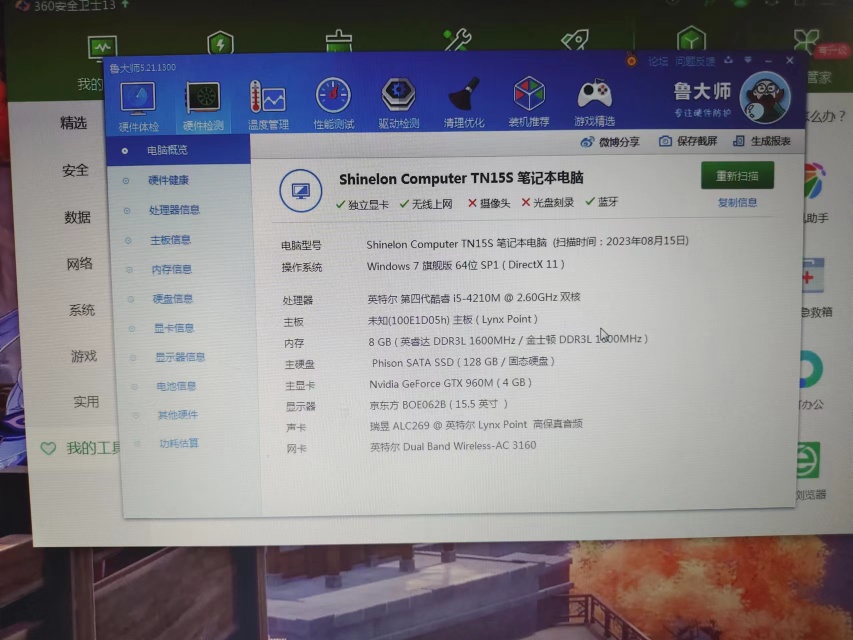Select 游戏 in 360 window sidebar

[84, 356]
